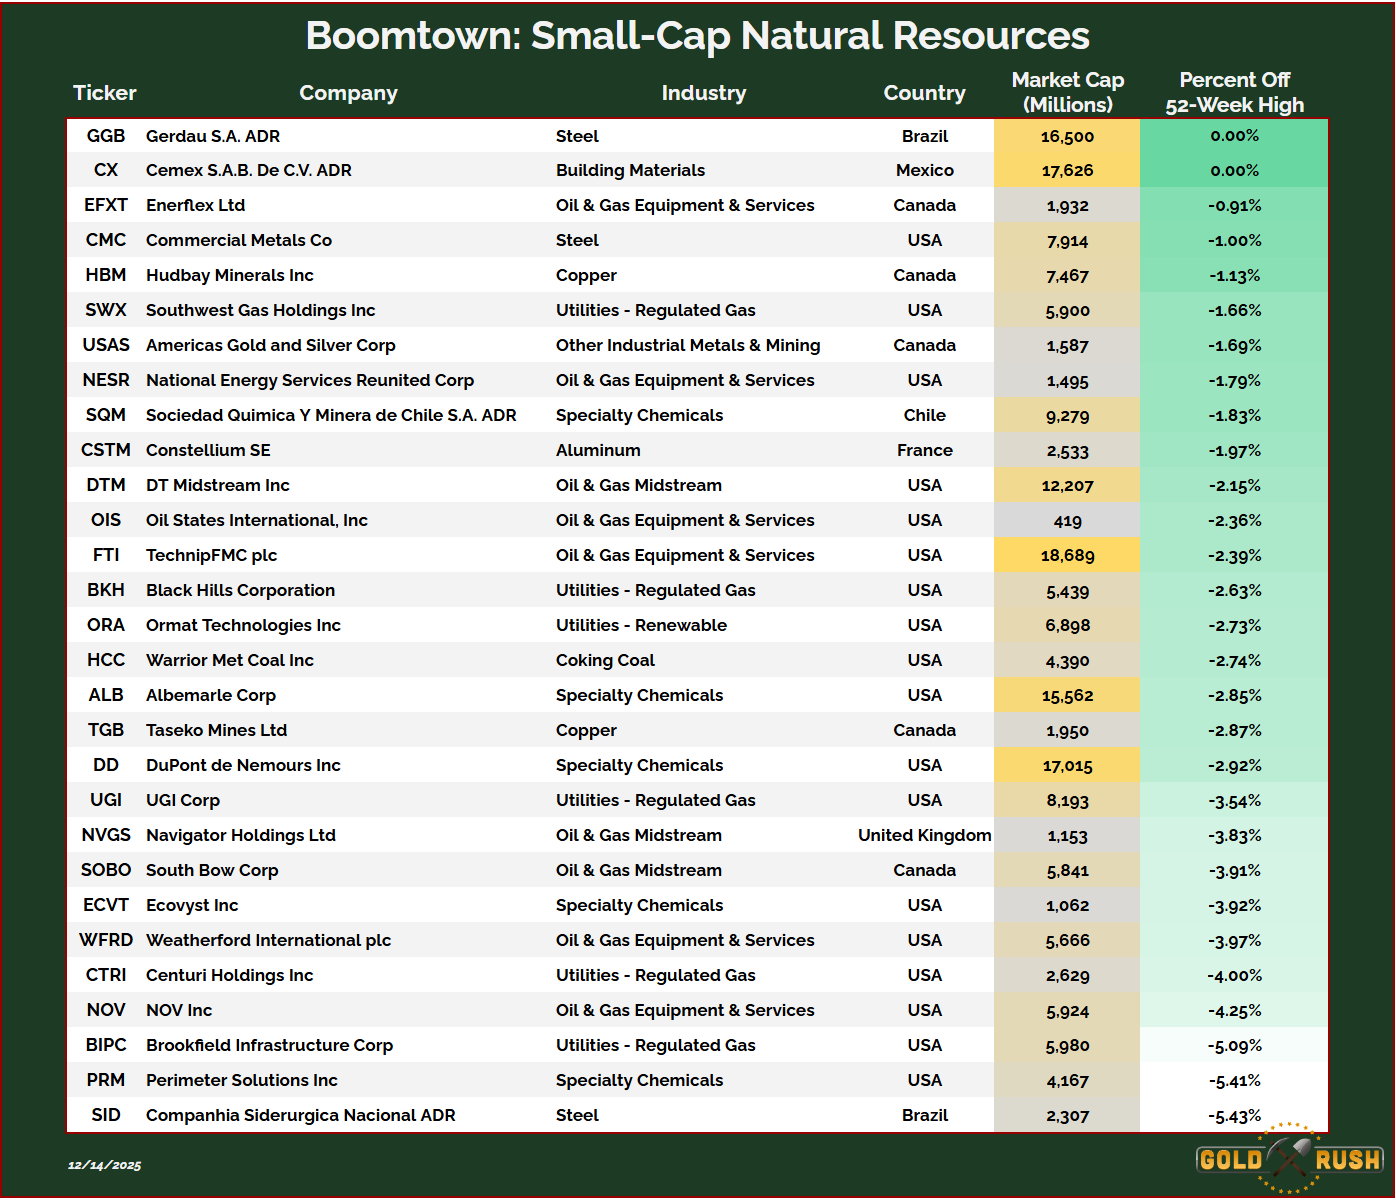Screen dimensions: 1396x1201
Task: Click the yellow 18,689 market cap cell
Action: click(1067, 555)
